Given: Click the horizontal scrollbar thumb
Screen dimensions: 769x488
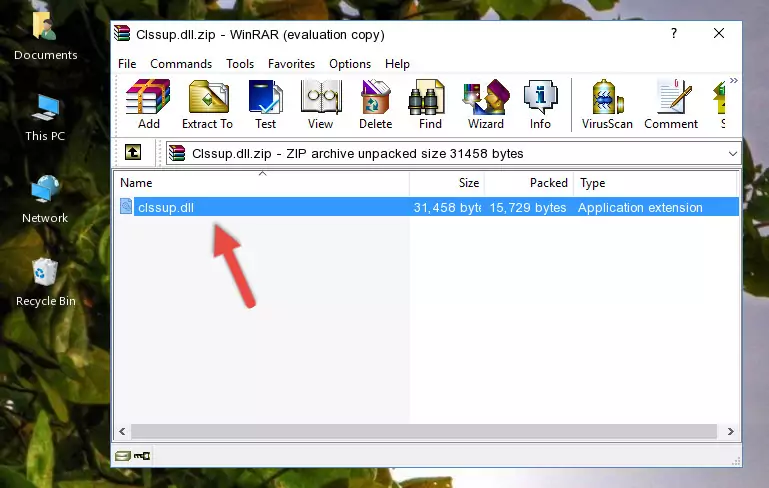Looking at the screenshot, I should (x=424, y=431).
